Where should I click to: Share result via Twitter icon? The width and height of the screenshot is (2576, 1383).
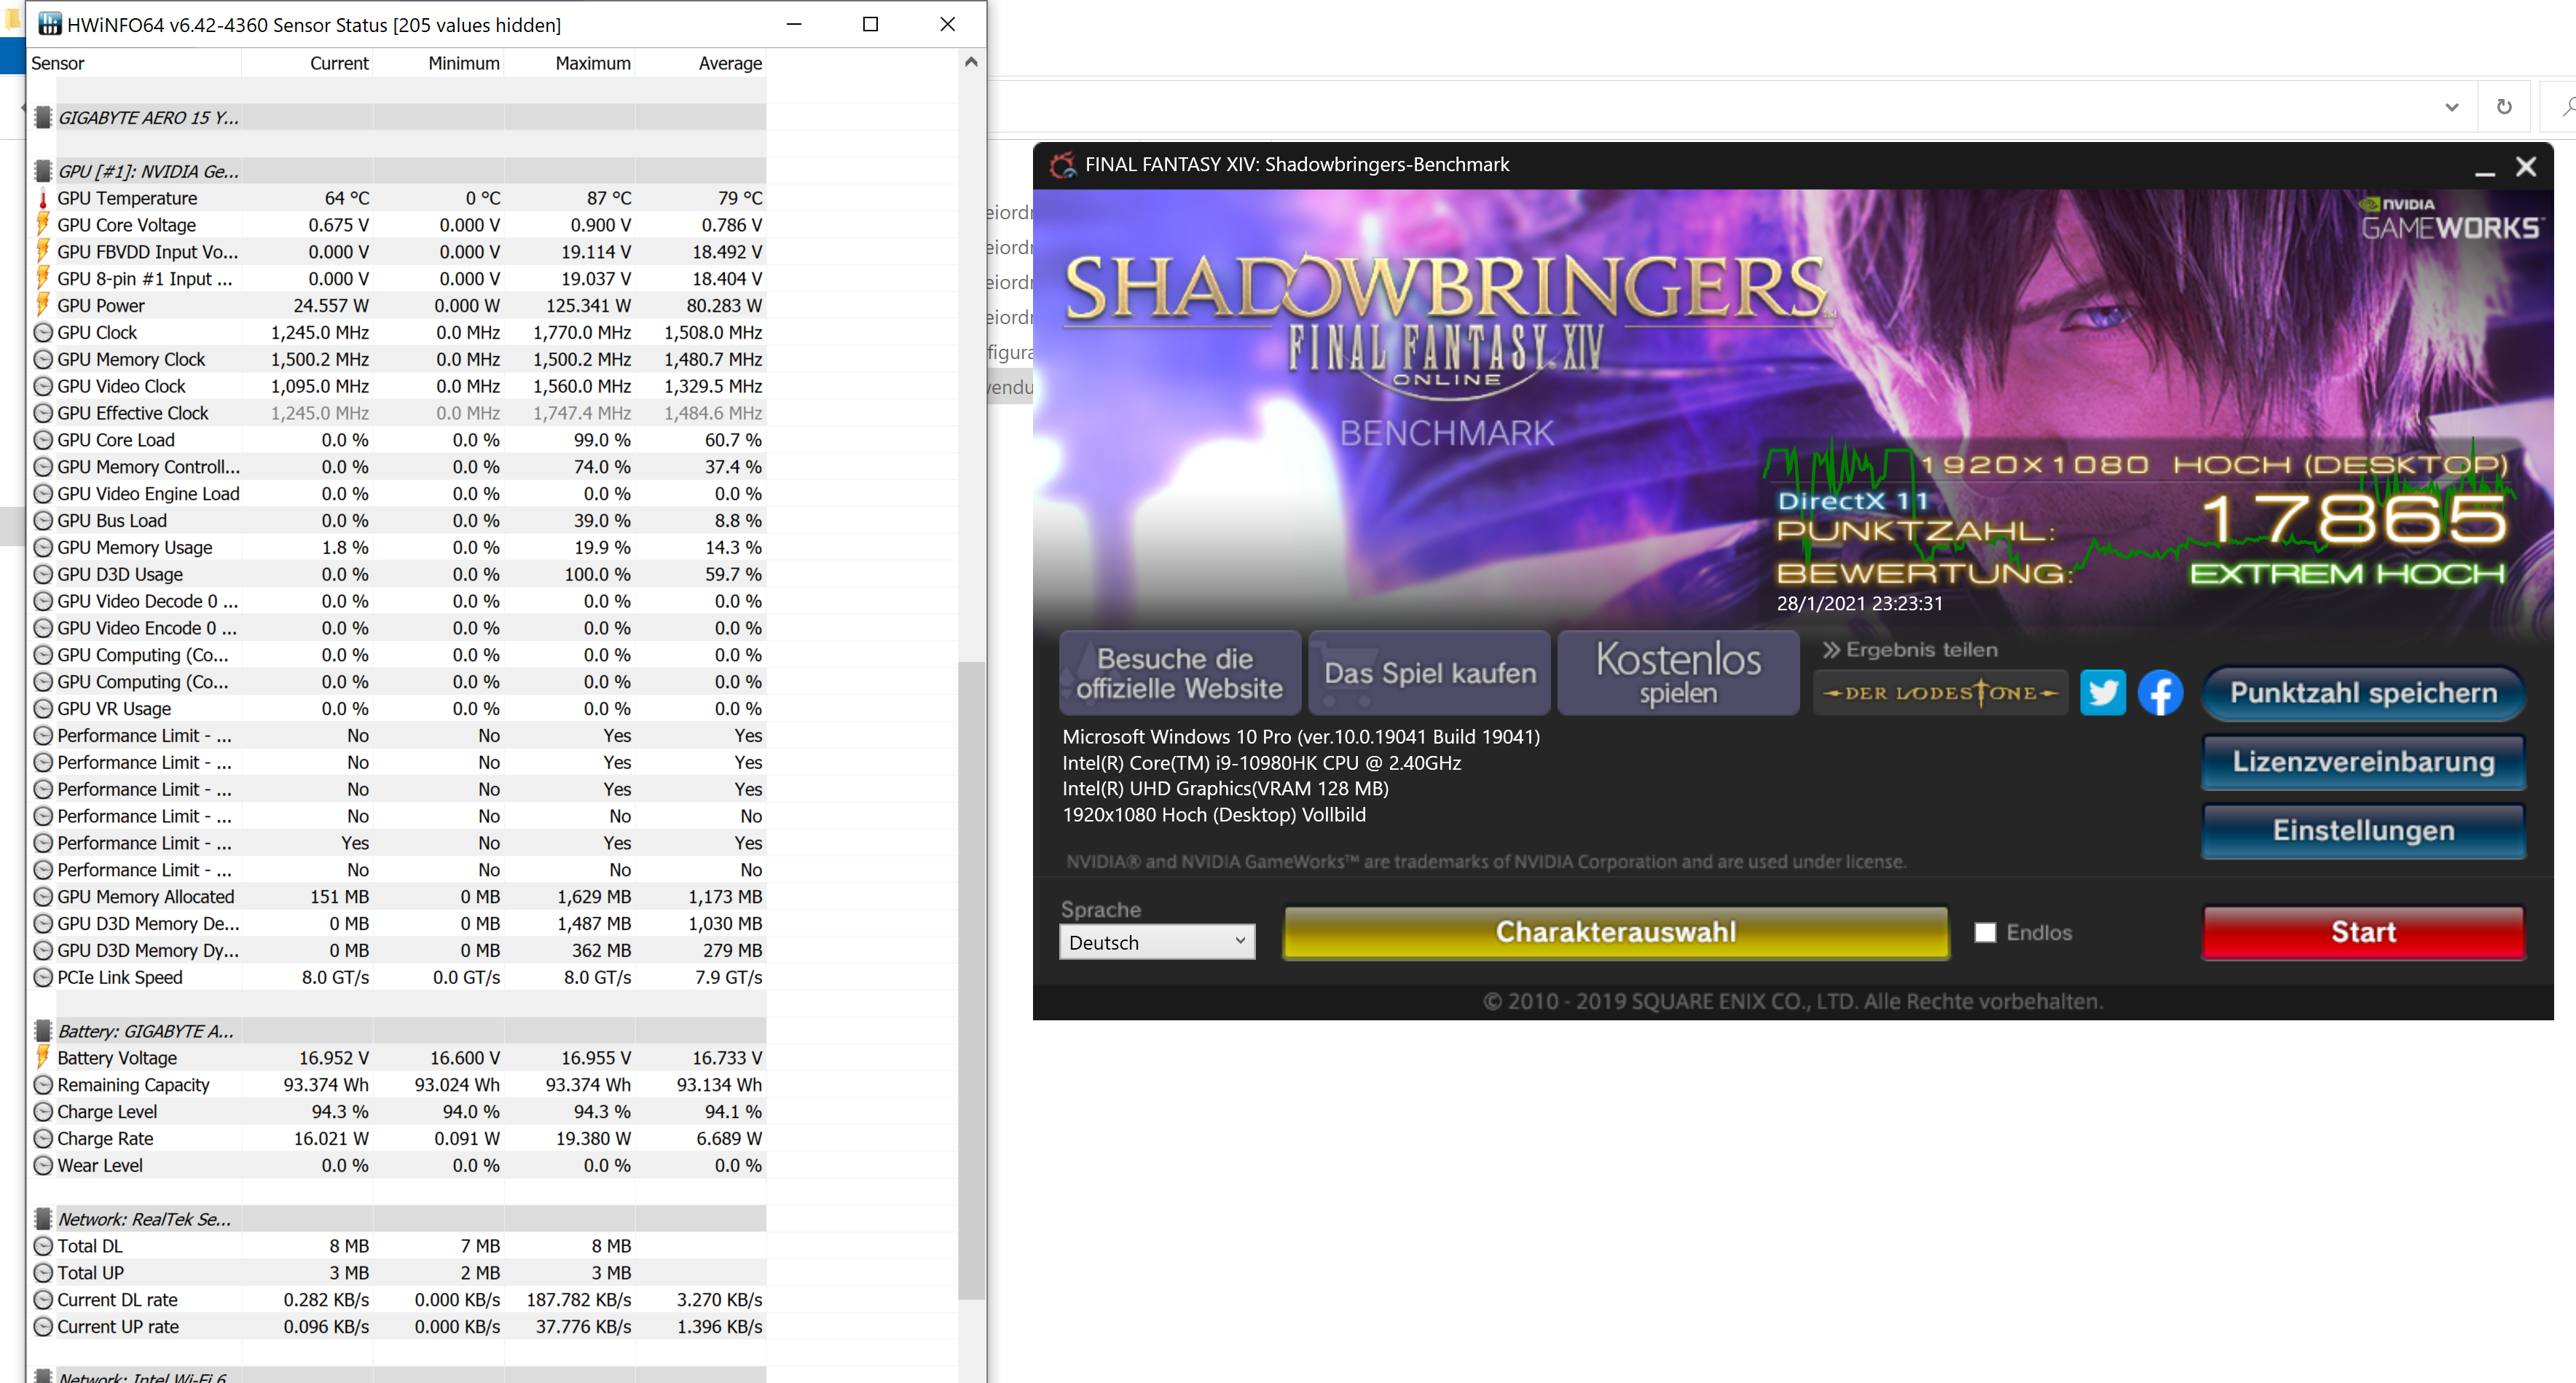pos(2102,692)
